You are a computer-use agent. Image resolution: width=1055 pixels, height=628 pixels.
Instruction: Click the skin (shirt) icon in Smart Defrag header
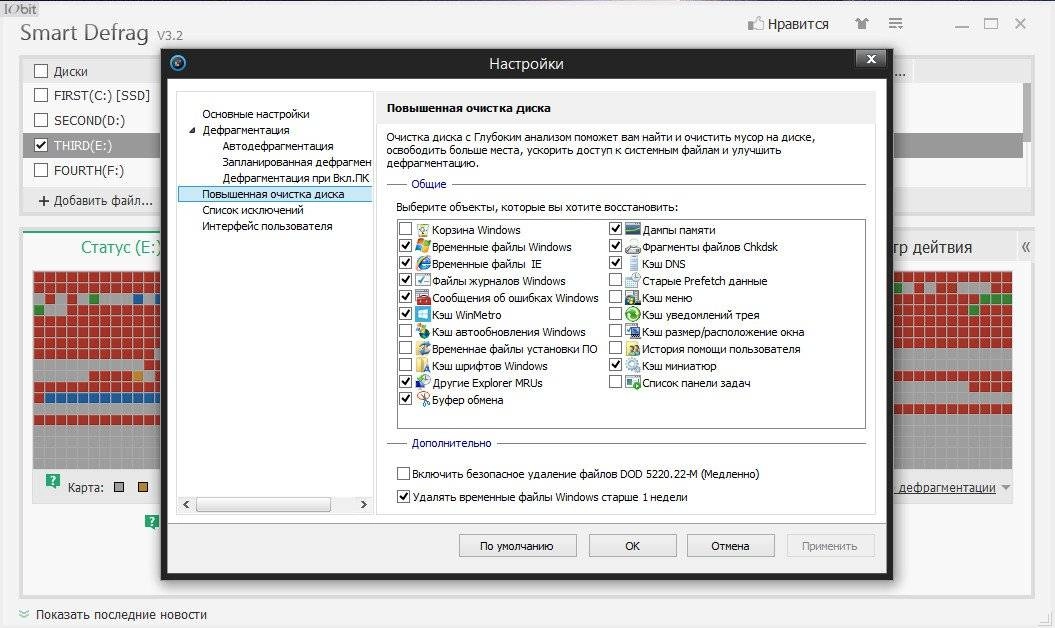click(862, 24)
